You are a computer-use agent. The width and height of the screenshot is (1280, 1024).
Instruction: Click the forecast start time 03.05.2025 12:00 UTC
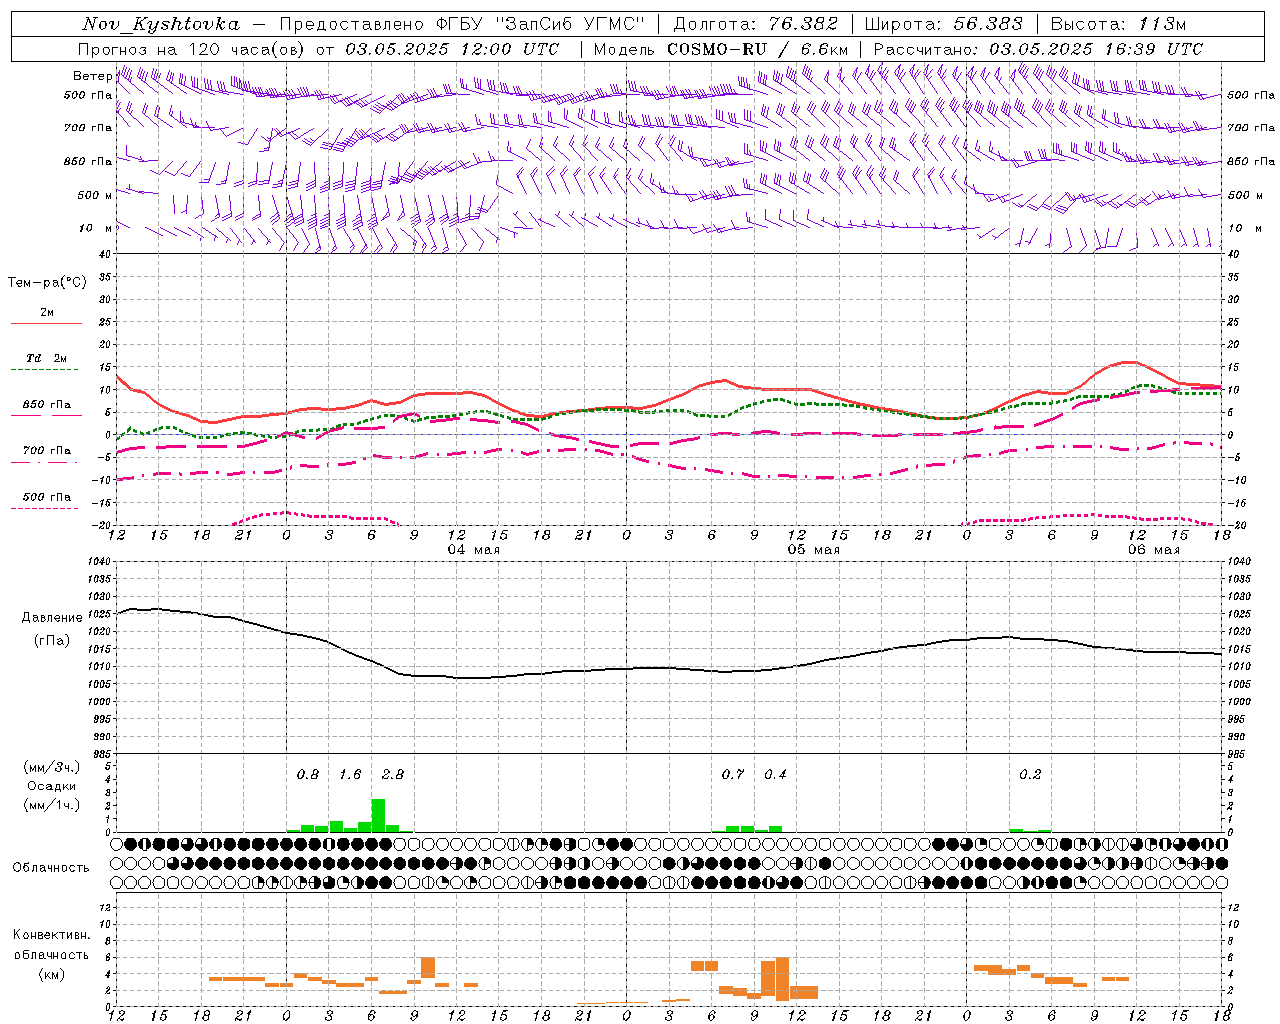[x=452, y=49]
